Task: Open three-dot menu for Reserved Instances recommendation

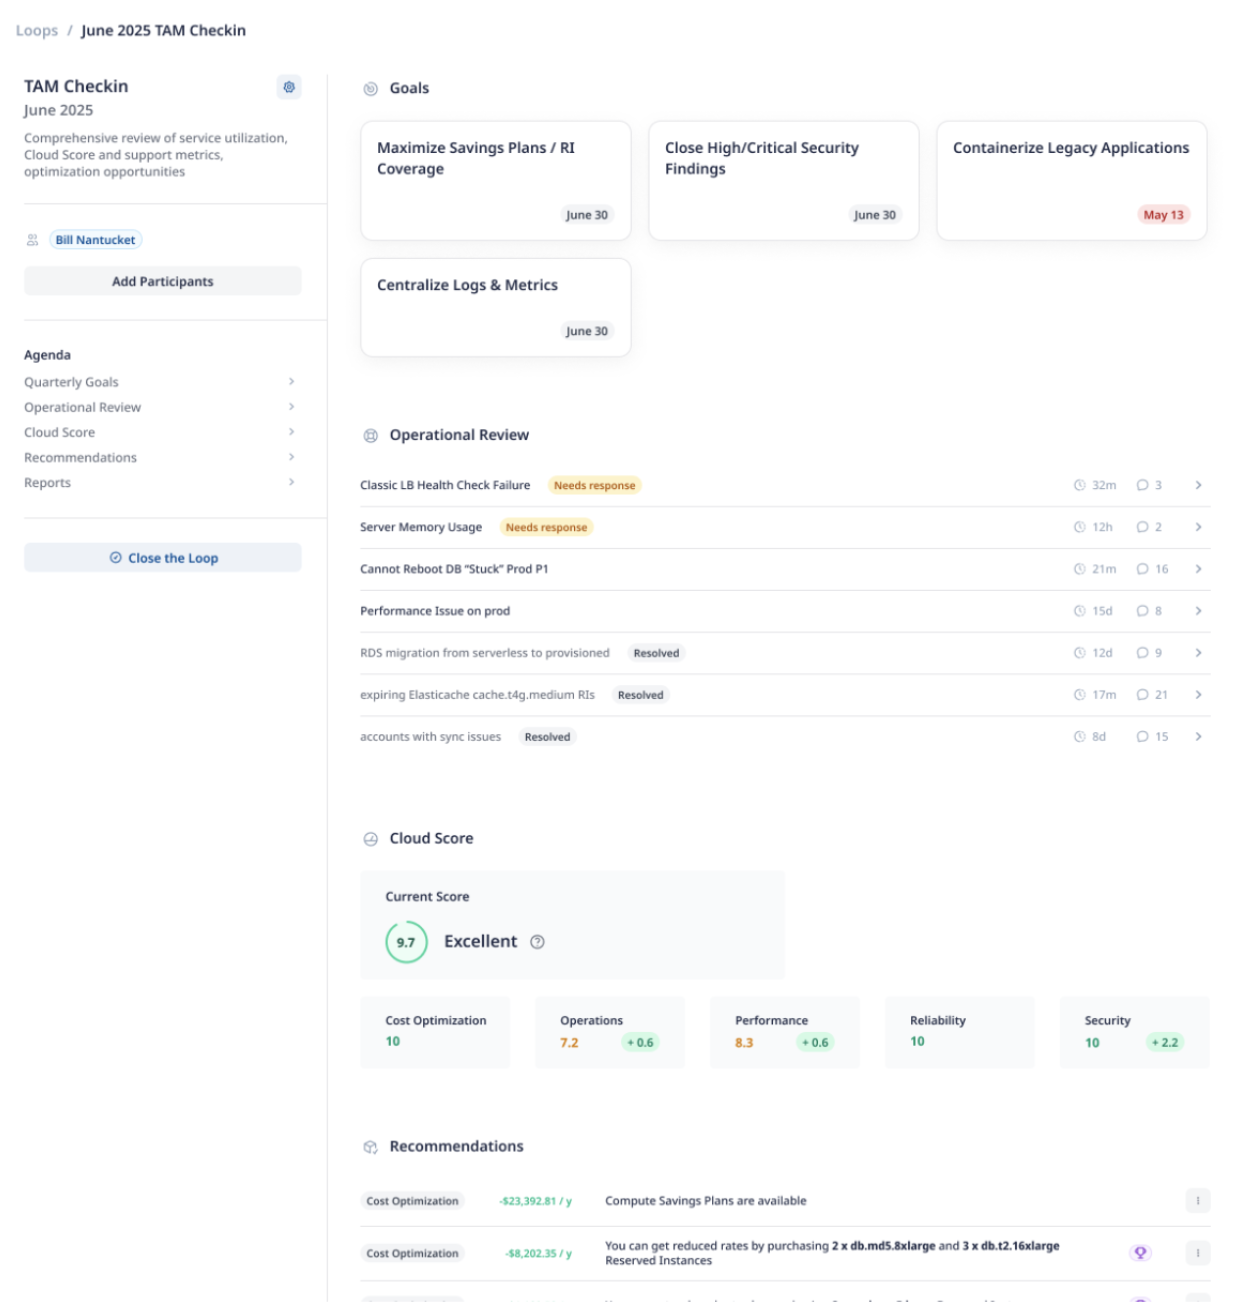Action: coord(1197,1253)
